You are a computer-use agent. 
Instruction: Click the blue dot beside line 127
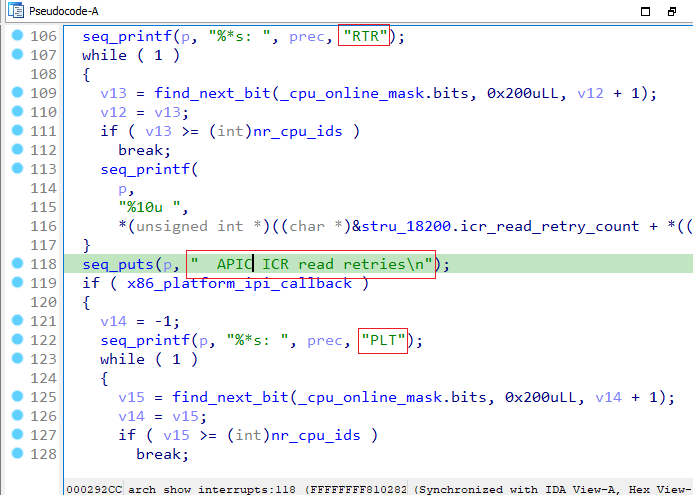click(x=17, y=434)
